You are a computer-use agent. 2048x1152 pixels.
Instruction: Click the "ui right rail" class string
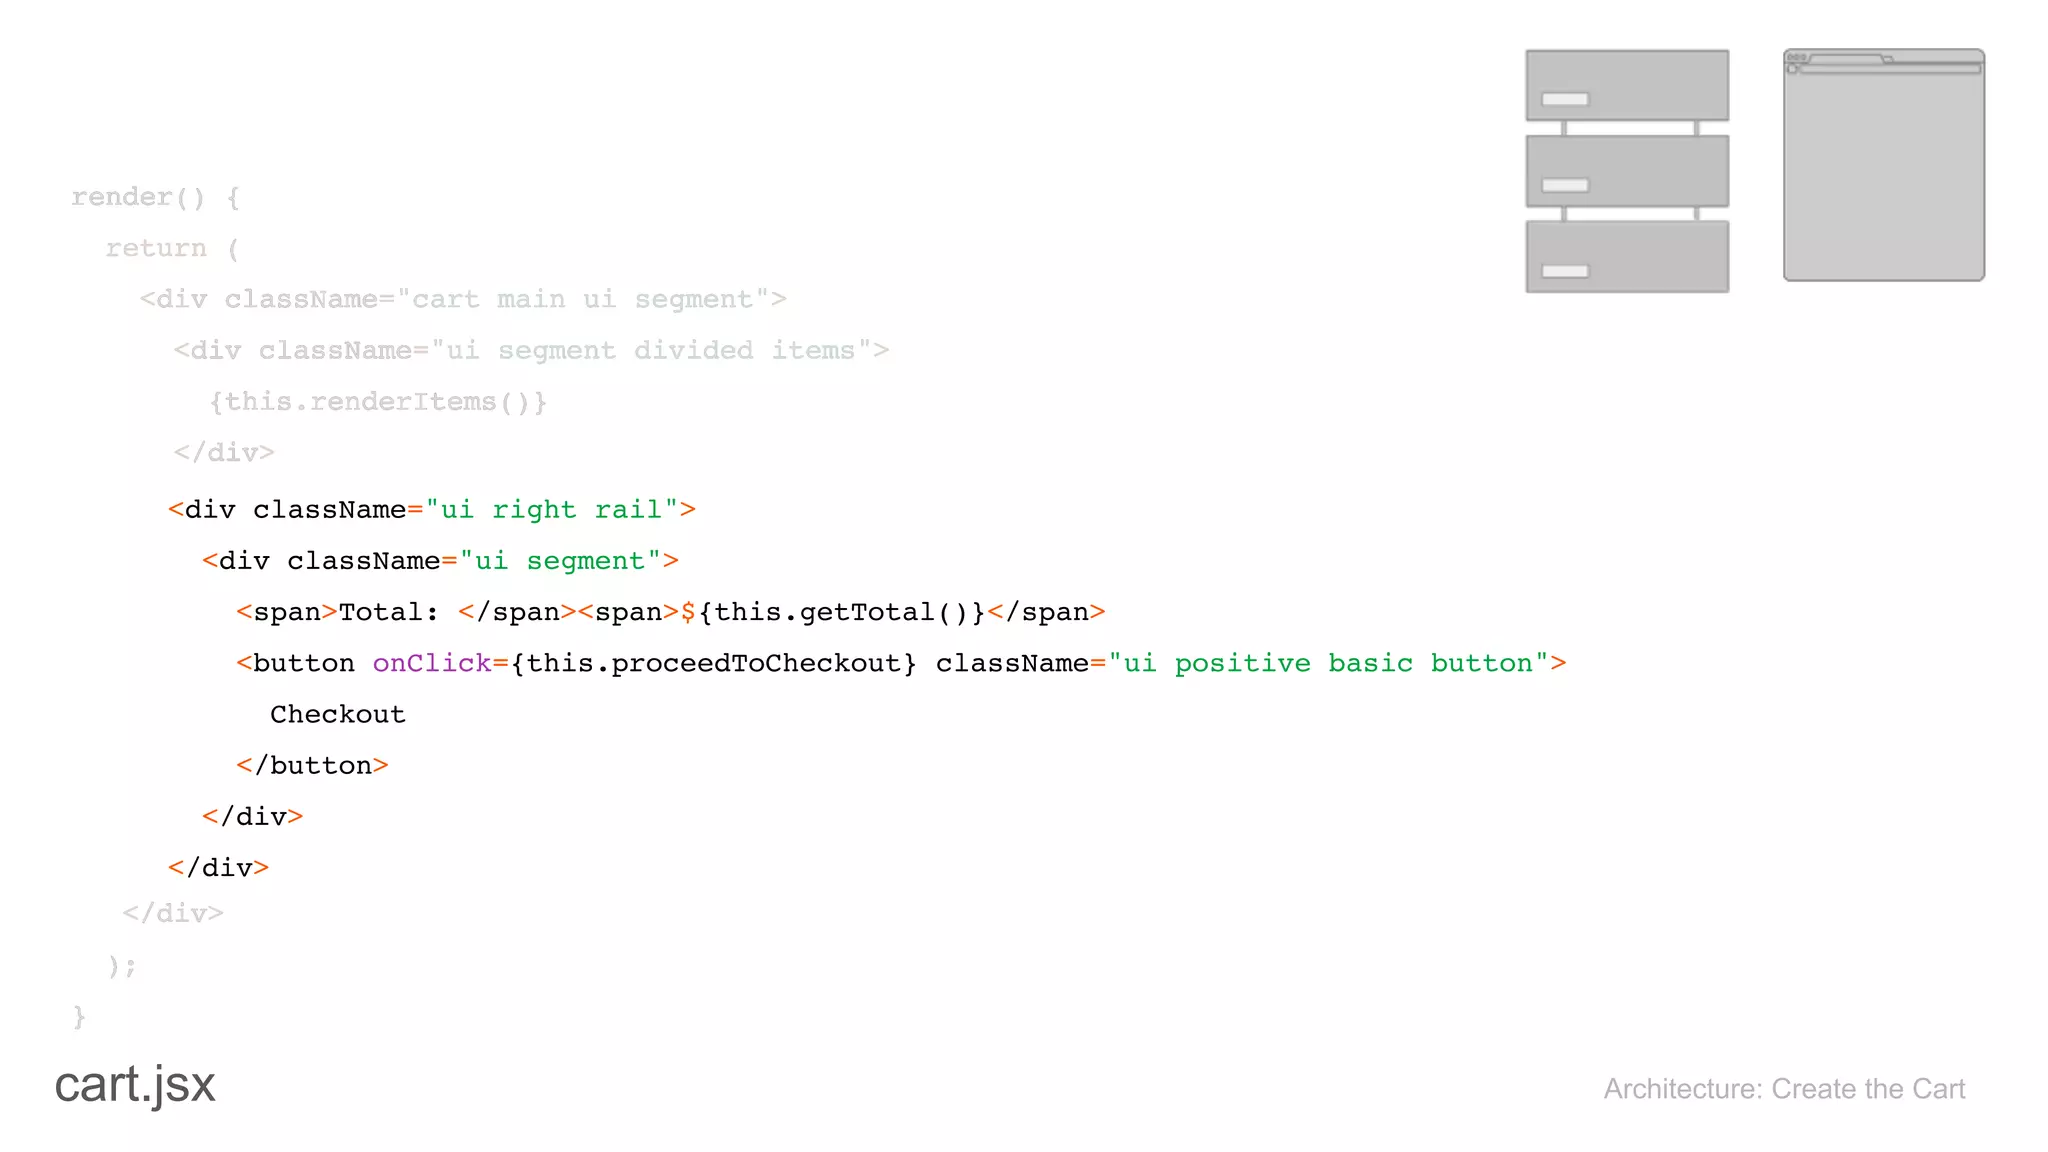pos(552,510)
